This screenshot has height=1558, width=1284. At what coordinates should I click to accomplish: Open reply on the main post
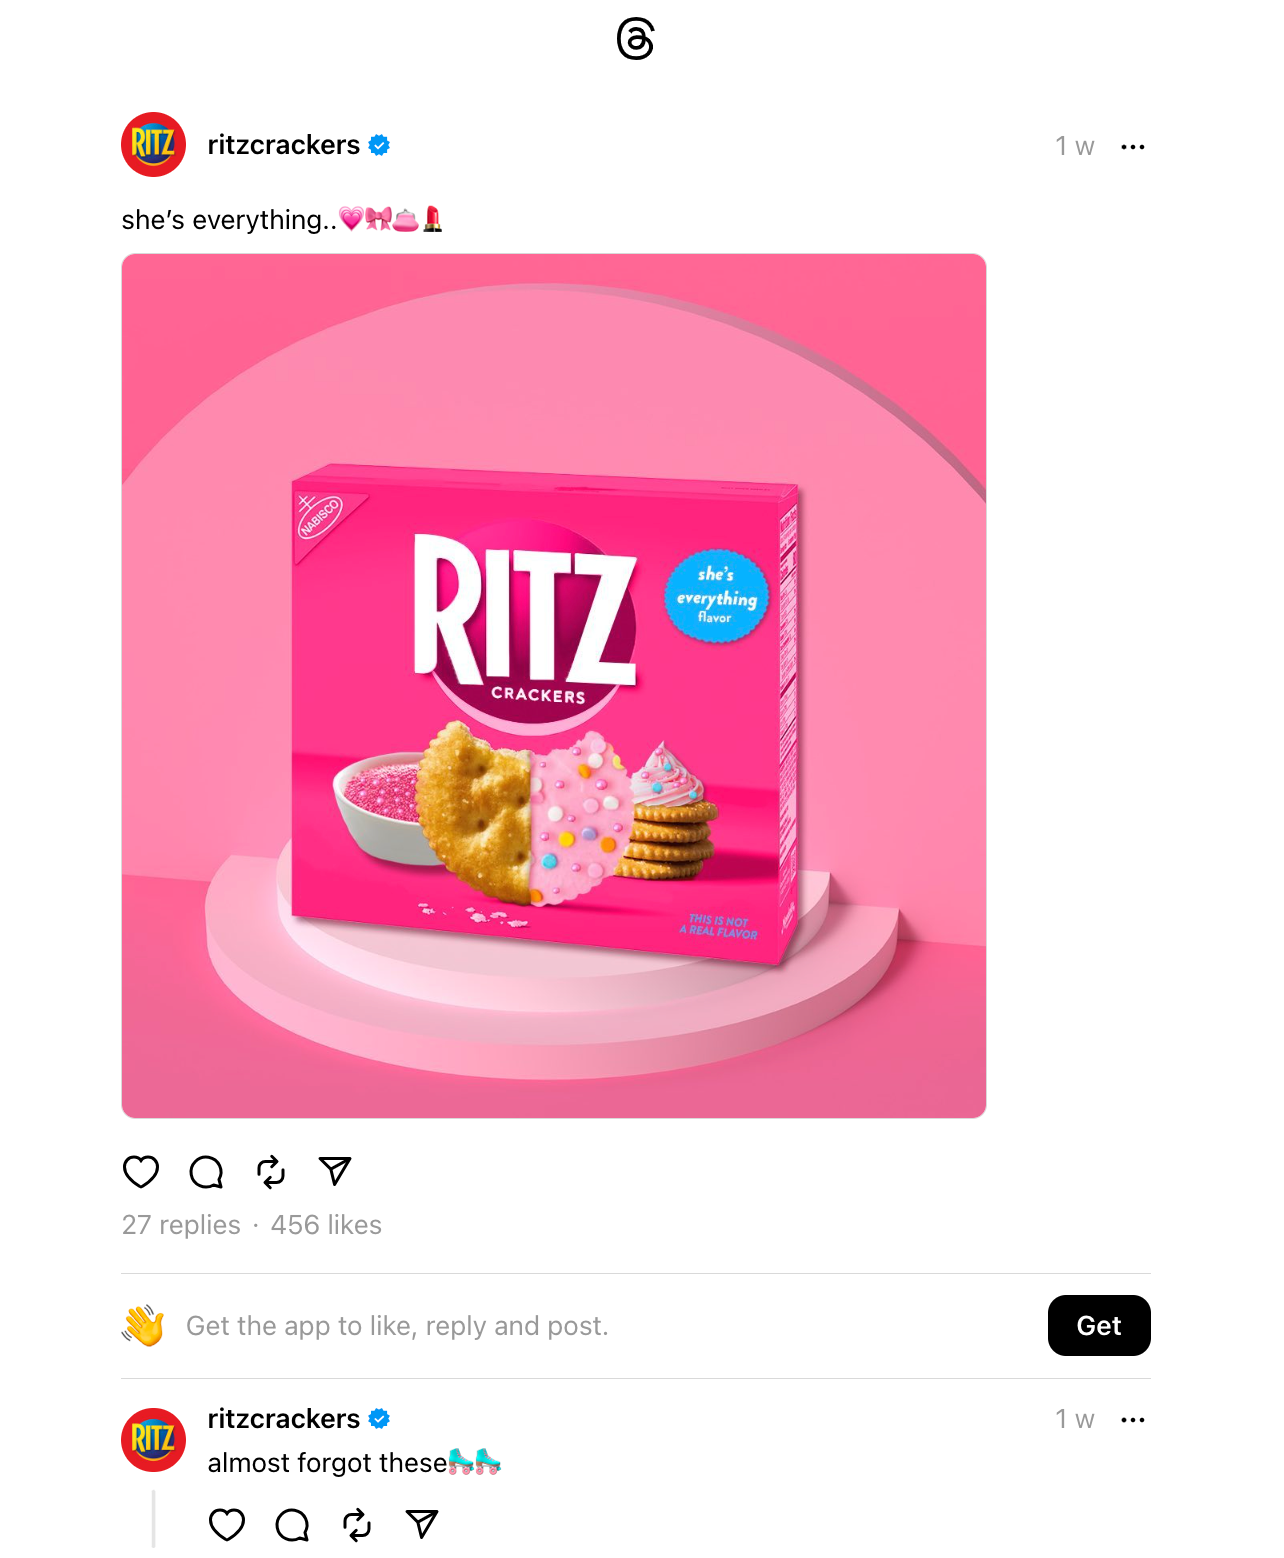[206, 1171]
